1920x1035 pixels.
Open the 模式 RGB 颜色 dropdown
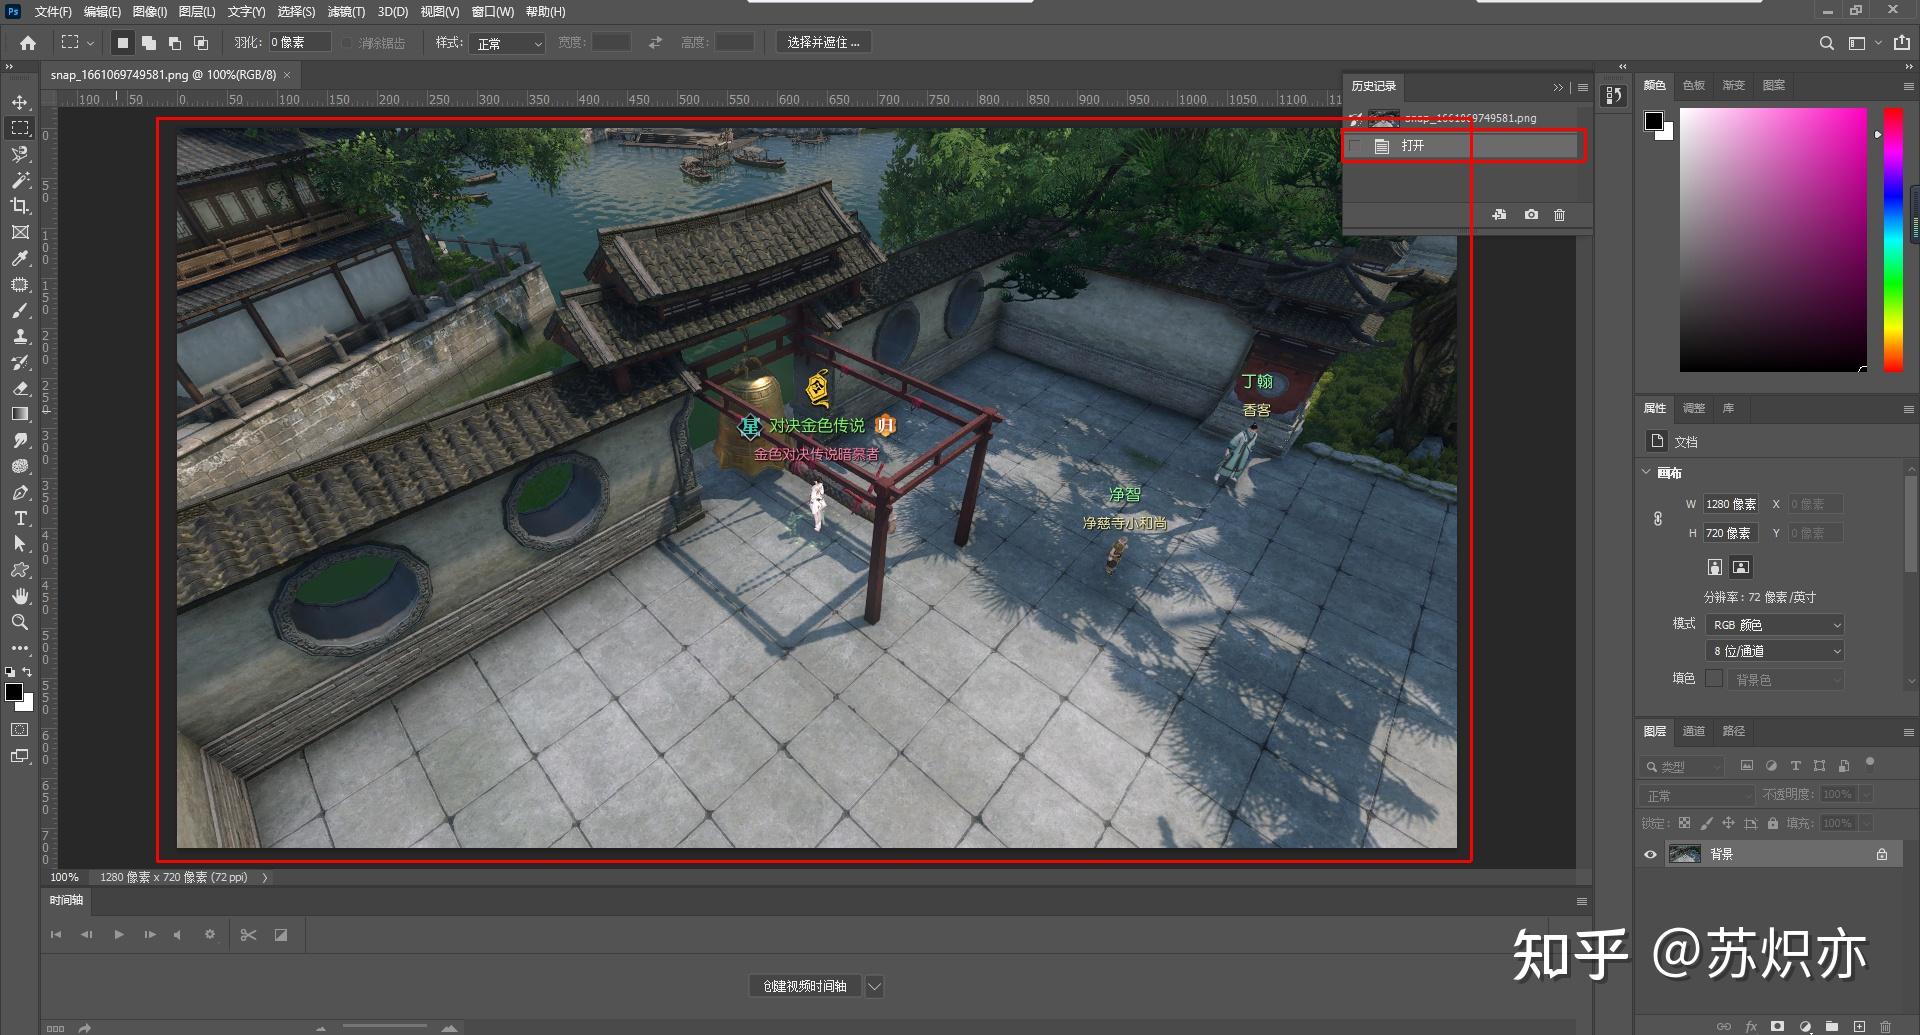(x=1774, y=625)
